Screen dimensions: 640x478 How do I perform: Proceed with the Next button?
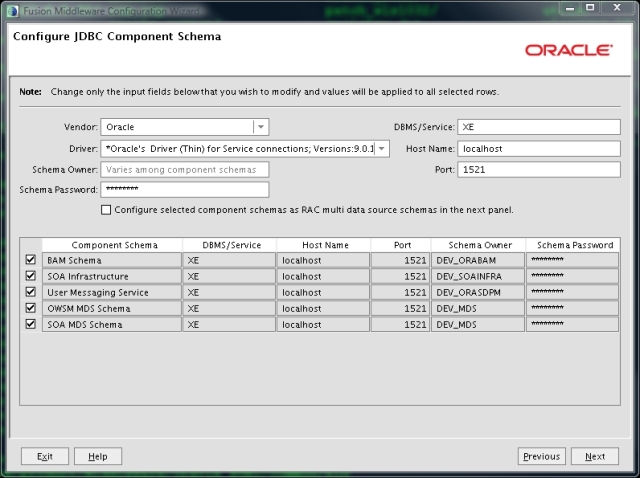pos(595,456)
